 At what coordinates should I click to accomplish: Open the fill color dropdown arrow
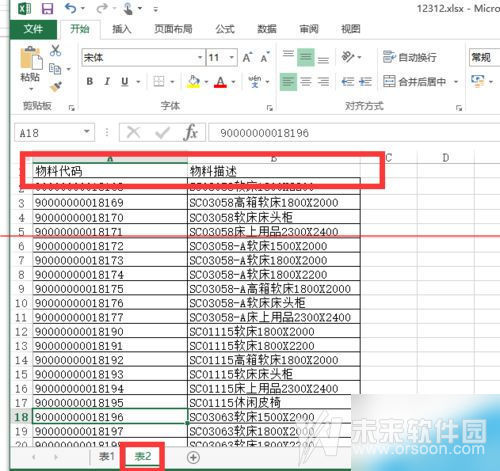(x=206, y=81)
